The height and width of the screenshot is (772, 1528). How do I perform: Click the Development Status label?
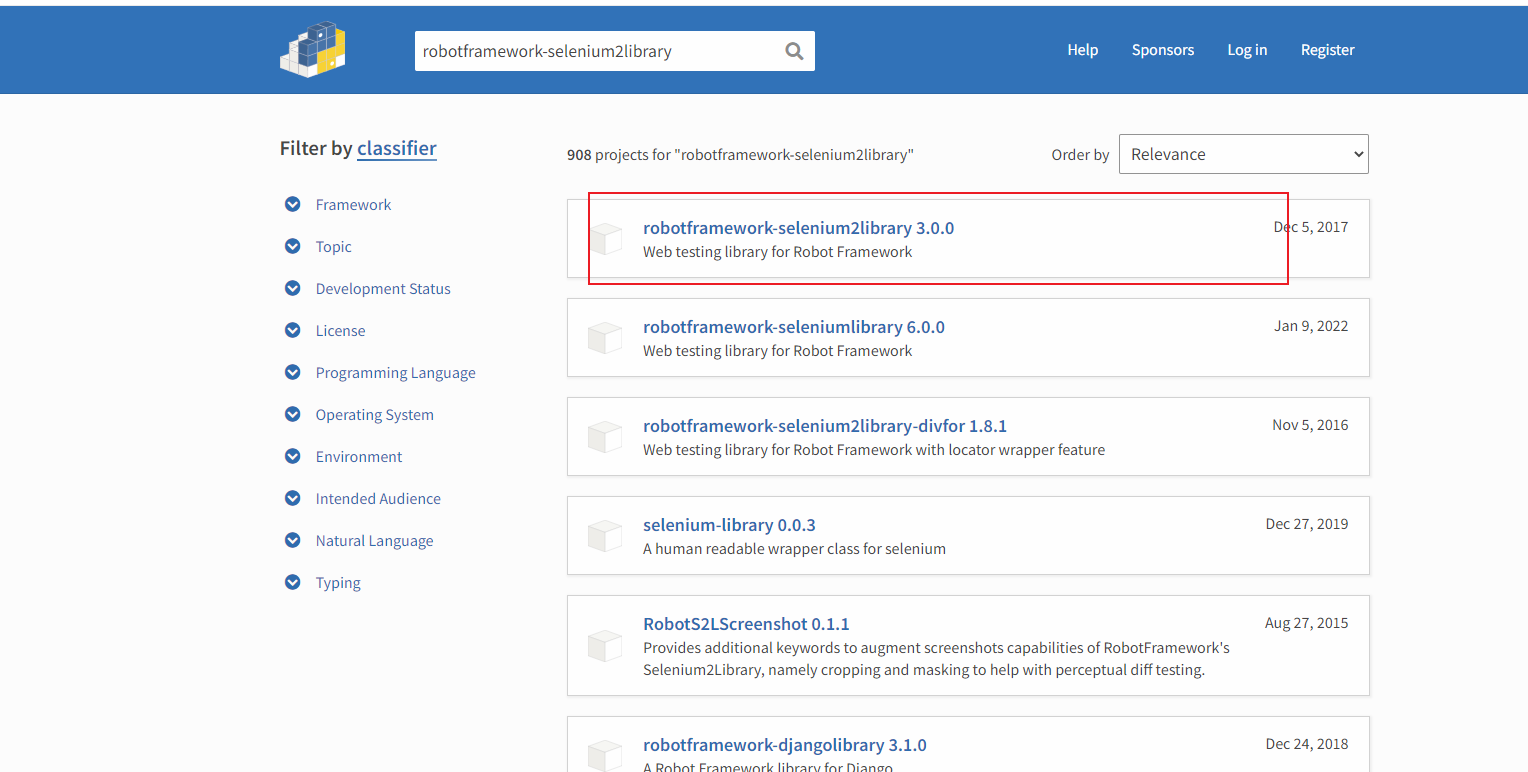[383, 288]
